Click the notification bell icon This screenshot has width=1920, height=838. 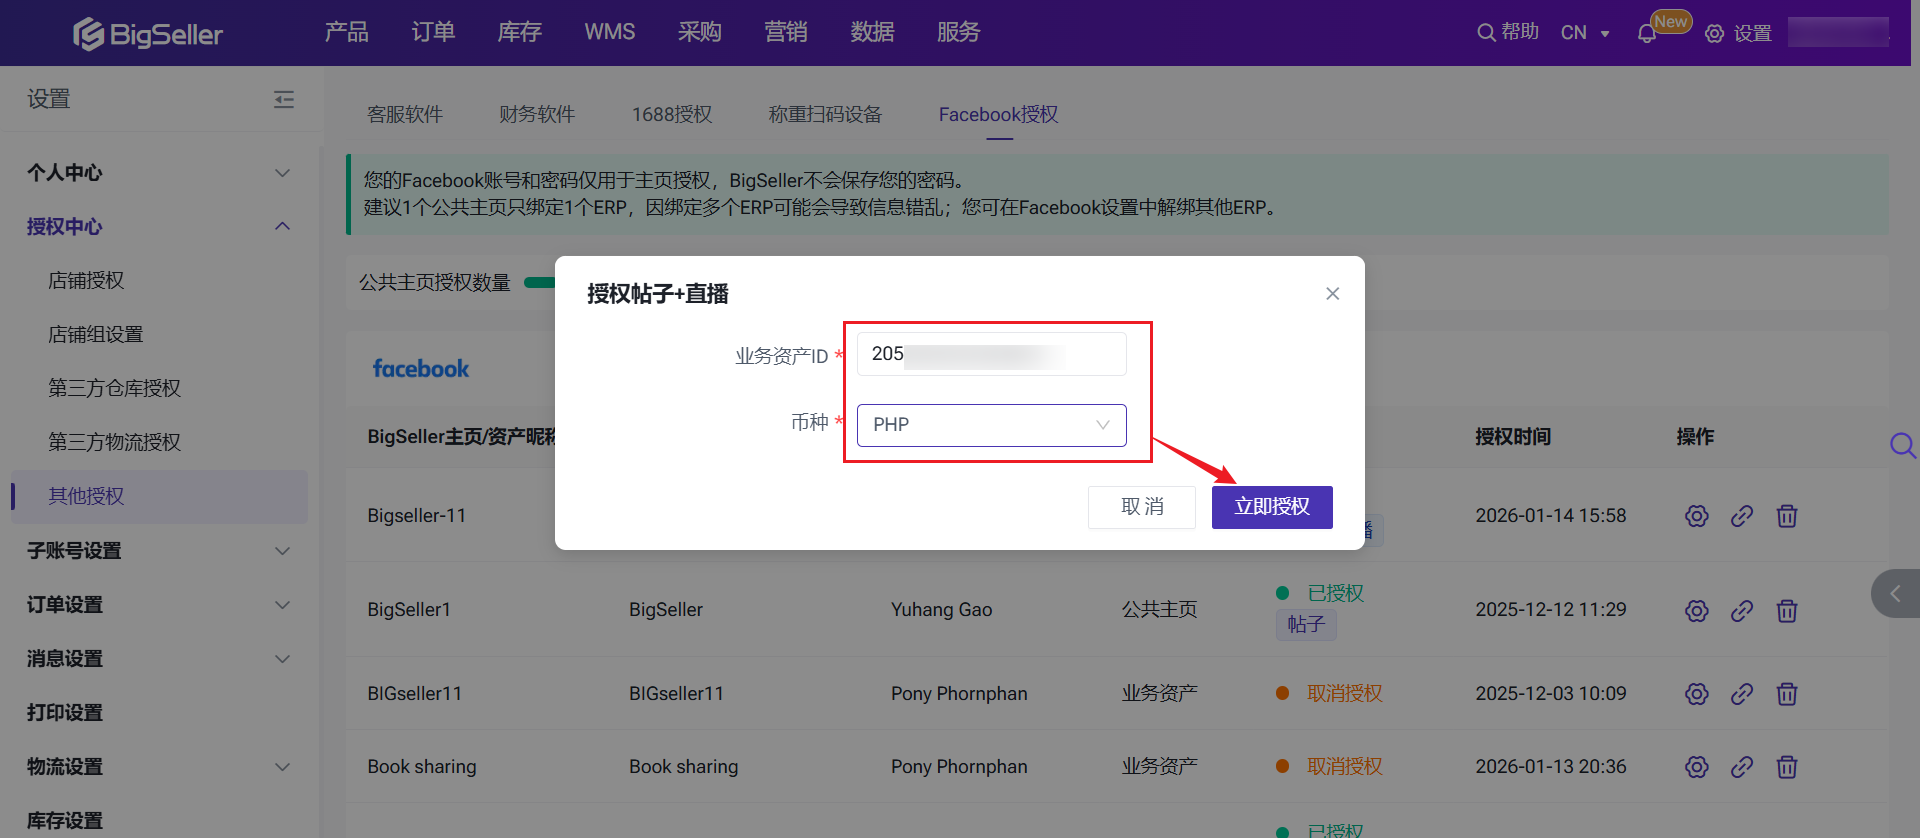coord(1646,34)
